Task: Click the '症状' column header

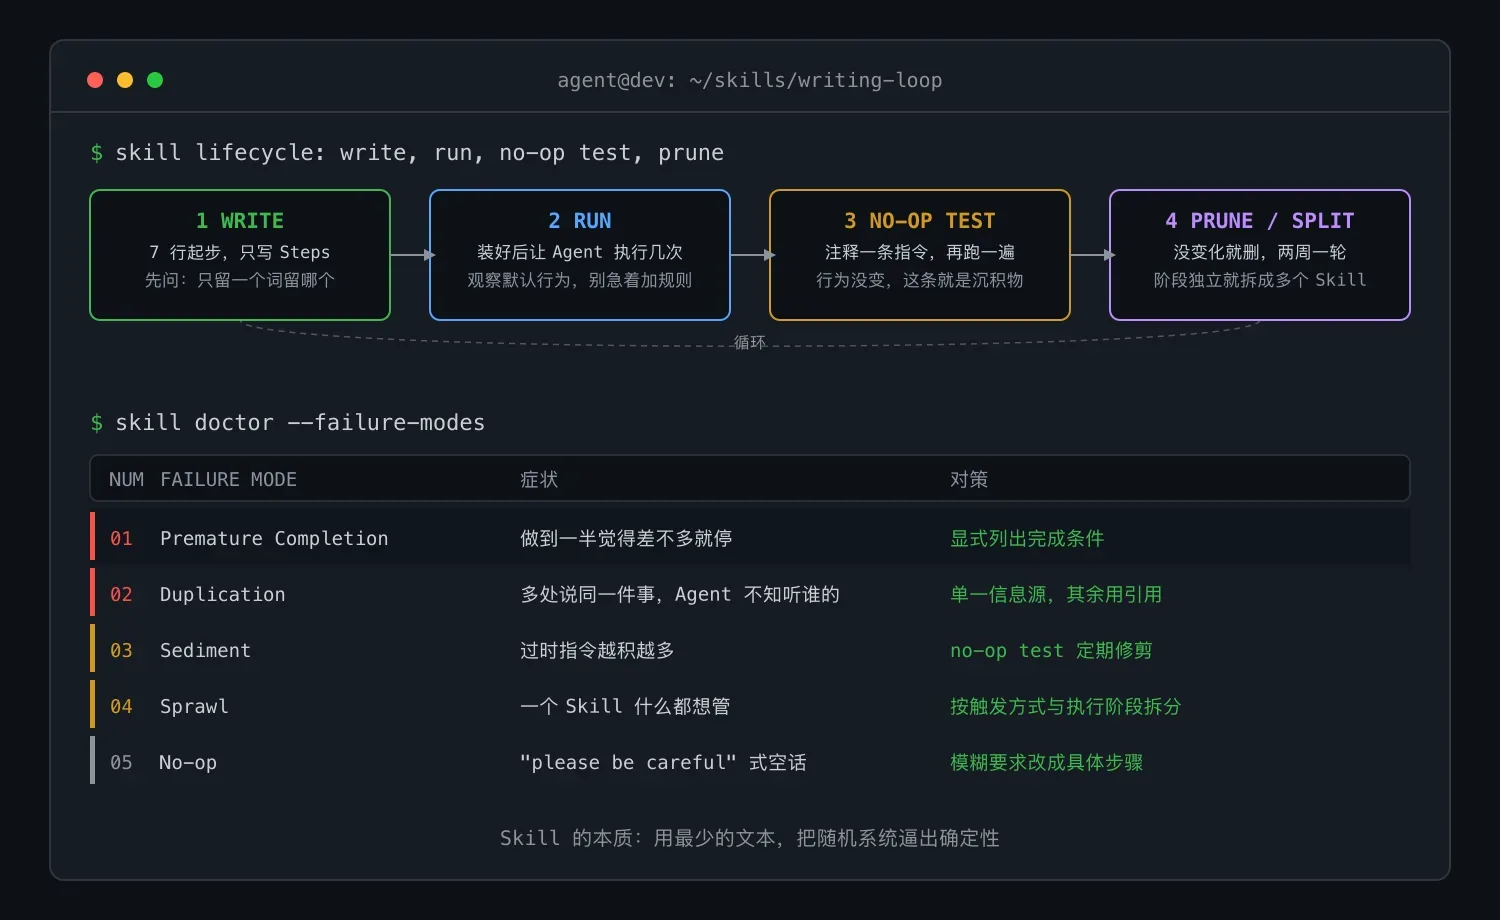Action: (539, 479)
